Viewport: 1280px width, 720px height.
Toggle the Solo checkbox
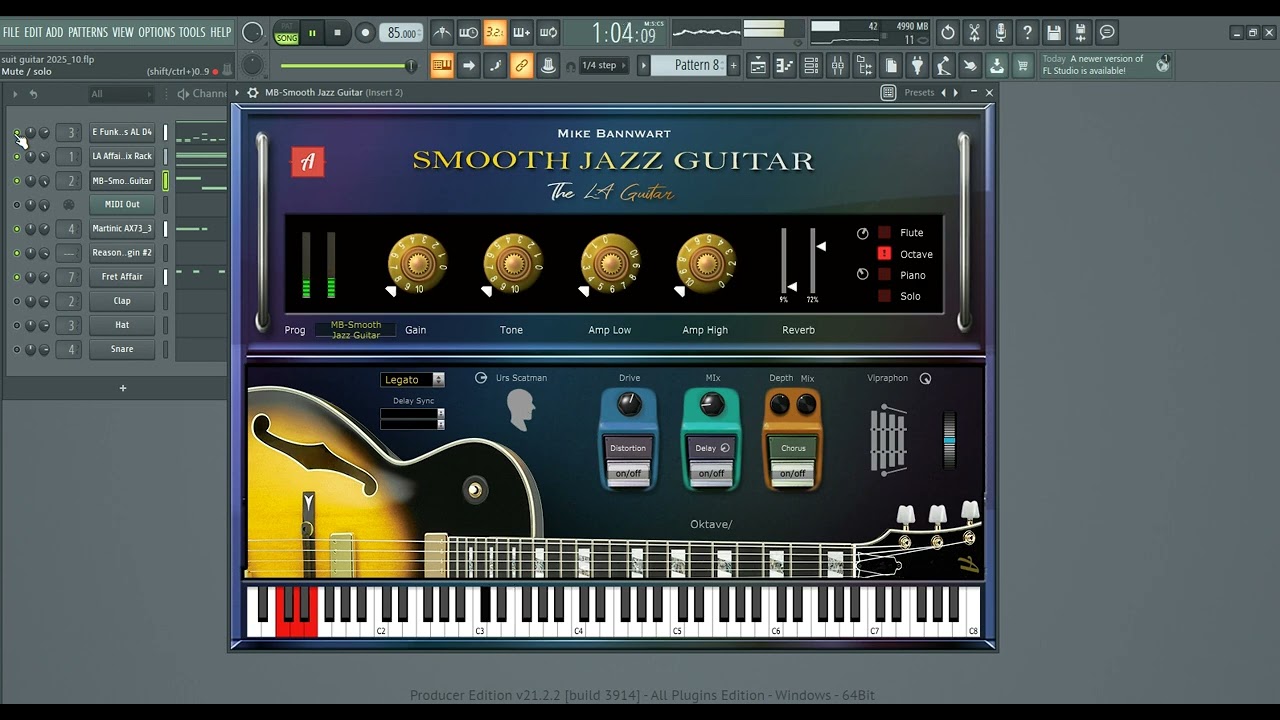(x=884, y=296)
